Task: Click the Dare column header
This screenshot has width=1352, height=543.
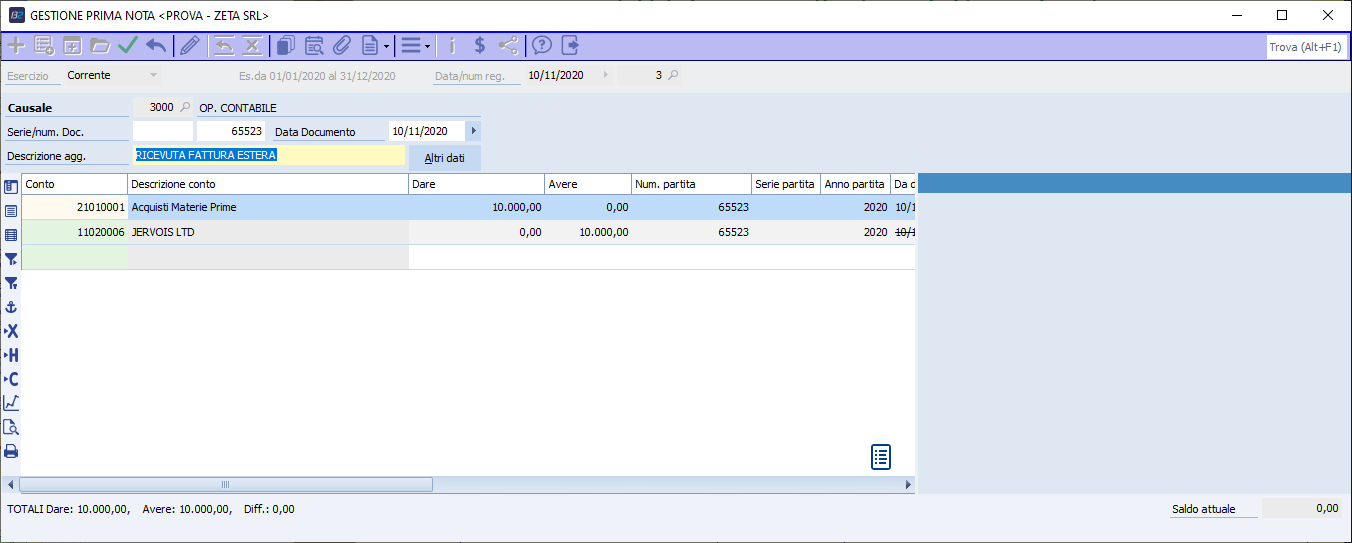Action: click(476, 184)
